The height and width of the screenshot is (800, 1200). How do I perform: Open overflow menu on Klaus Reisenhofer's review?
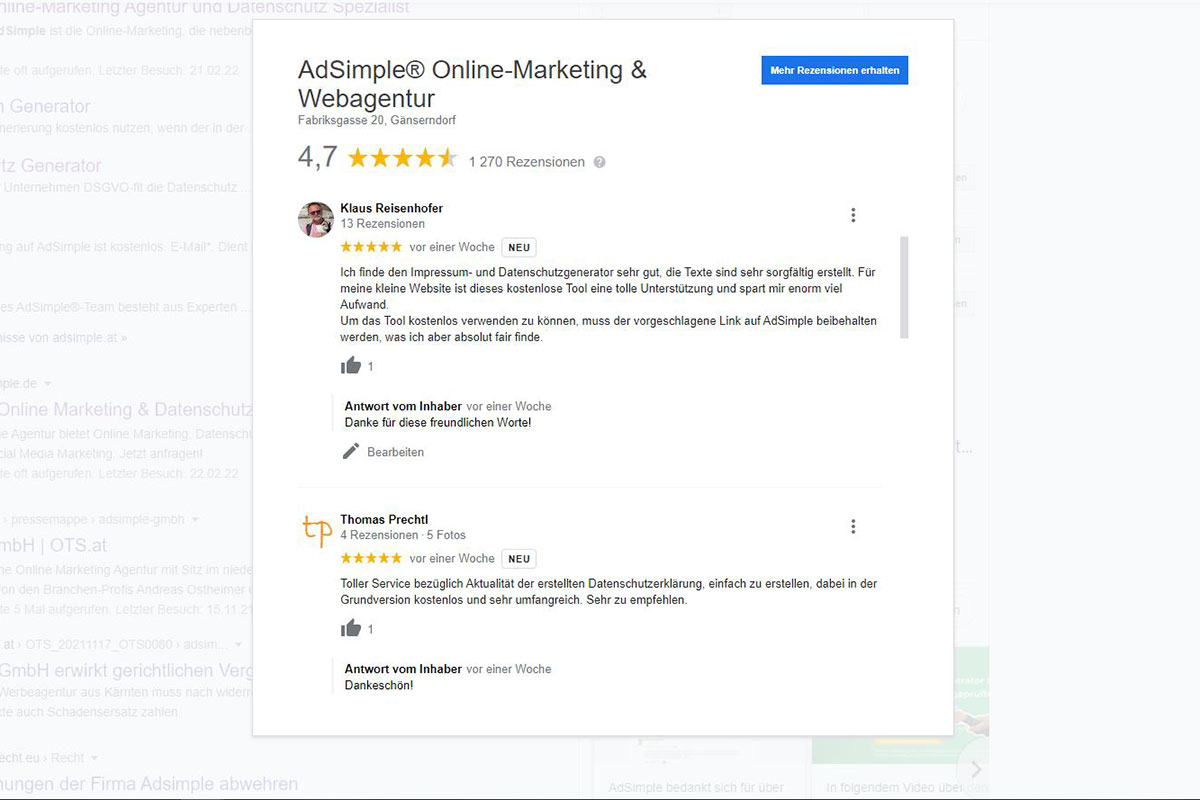[x=853, y=214]
